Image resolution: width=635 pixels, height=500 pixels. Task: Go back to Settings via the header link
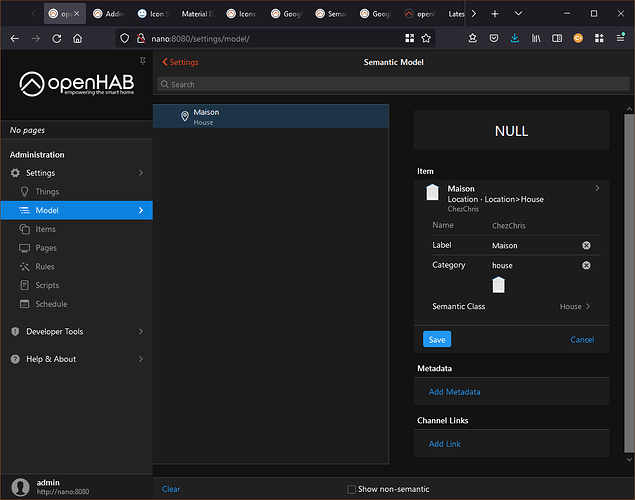point(180,62)
